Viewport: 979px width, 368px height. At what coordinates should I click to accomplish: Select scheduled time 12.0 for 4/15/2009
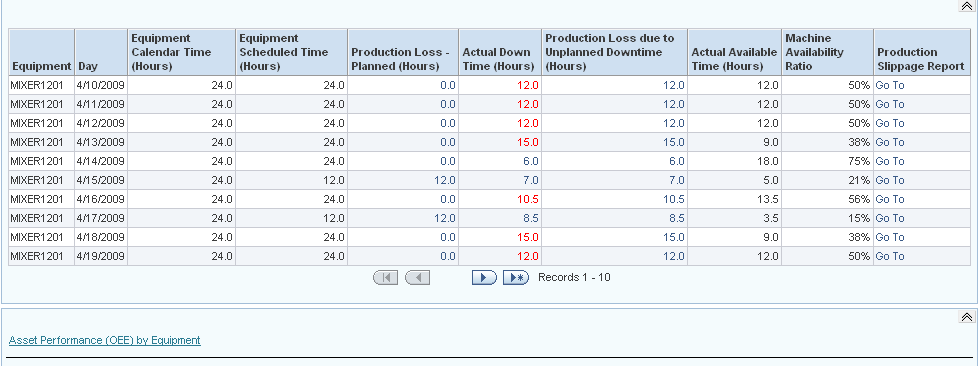(291, 181)
